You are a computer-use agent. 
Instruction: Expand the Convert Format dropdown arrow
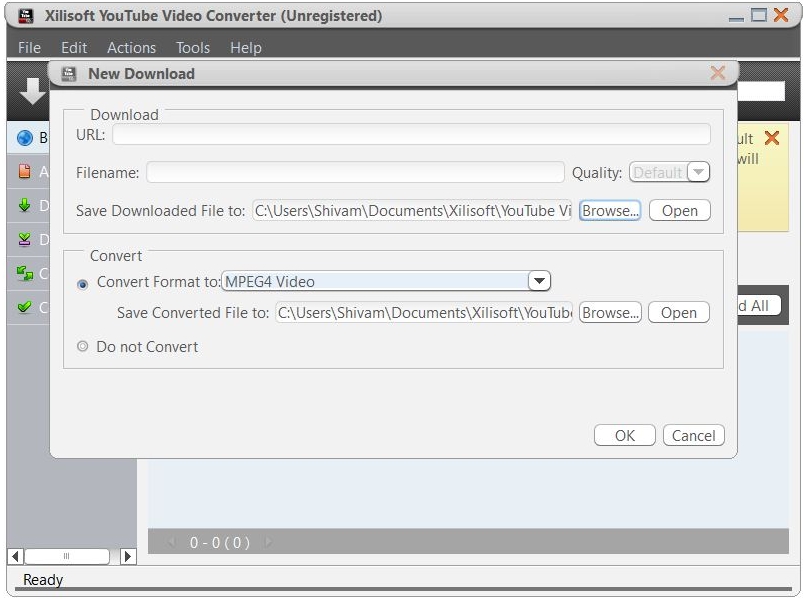point(539,281)
